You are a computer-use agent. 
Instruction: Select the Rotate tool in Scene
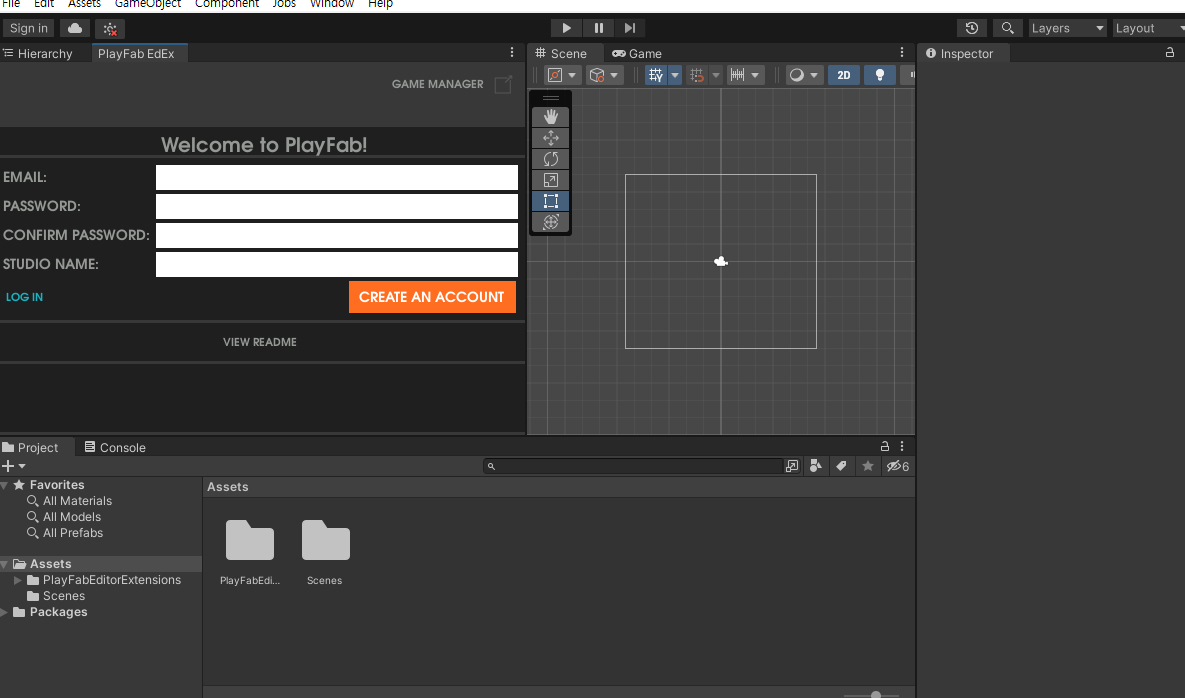tap(550, 159)
